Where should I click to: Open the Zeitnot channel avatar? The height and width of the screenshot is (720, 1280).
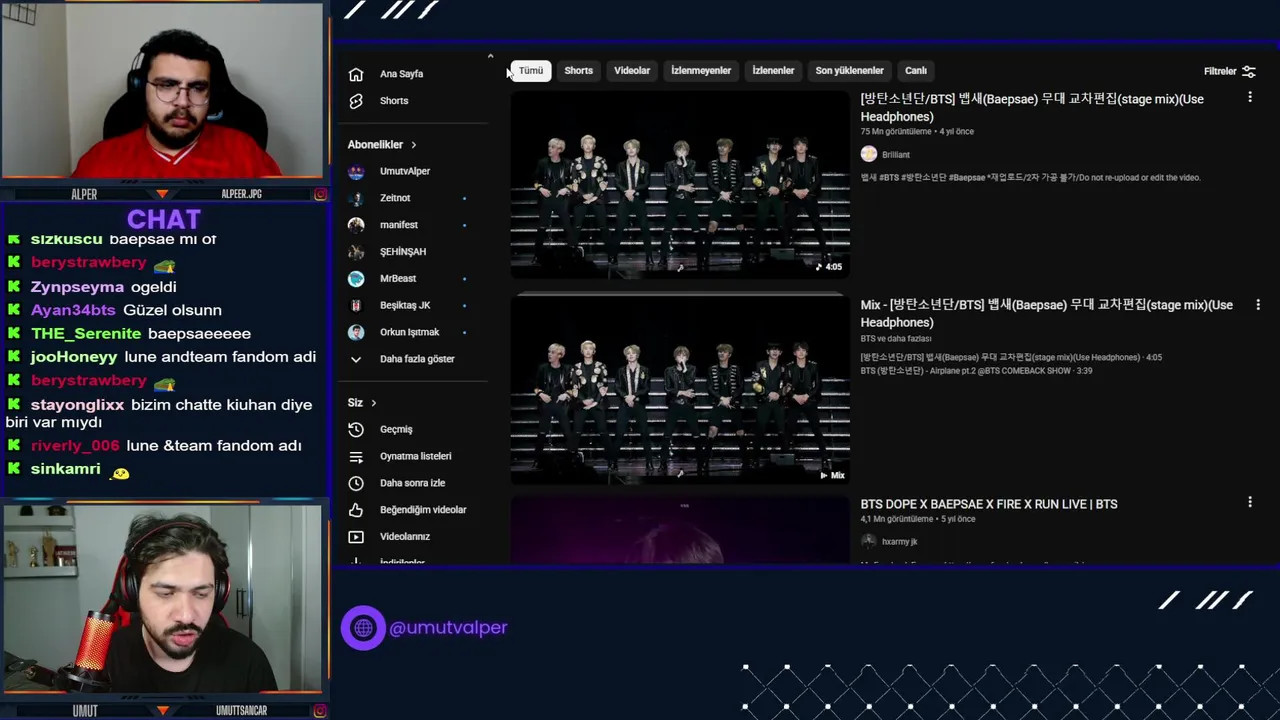356,198
